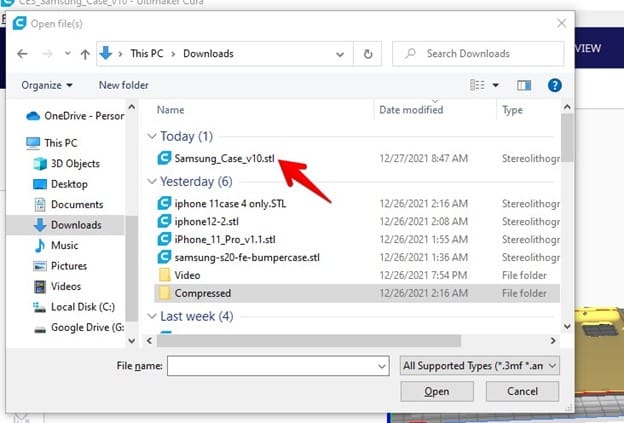This screenshot has width=624, height=423.
Task: Open Music folder in sidebar
Action: 56,246
